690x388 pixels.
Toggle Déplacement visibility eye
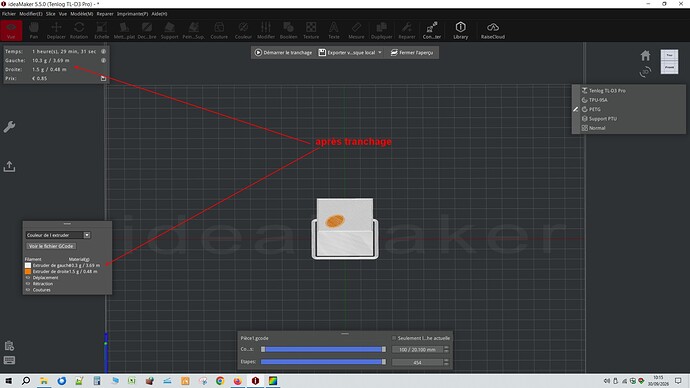pyautogui.click(x=28, y=278)
